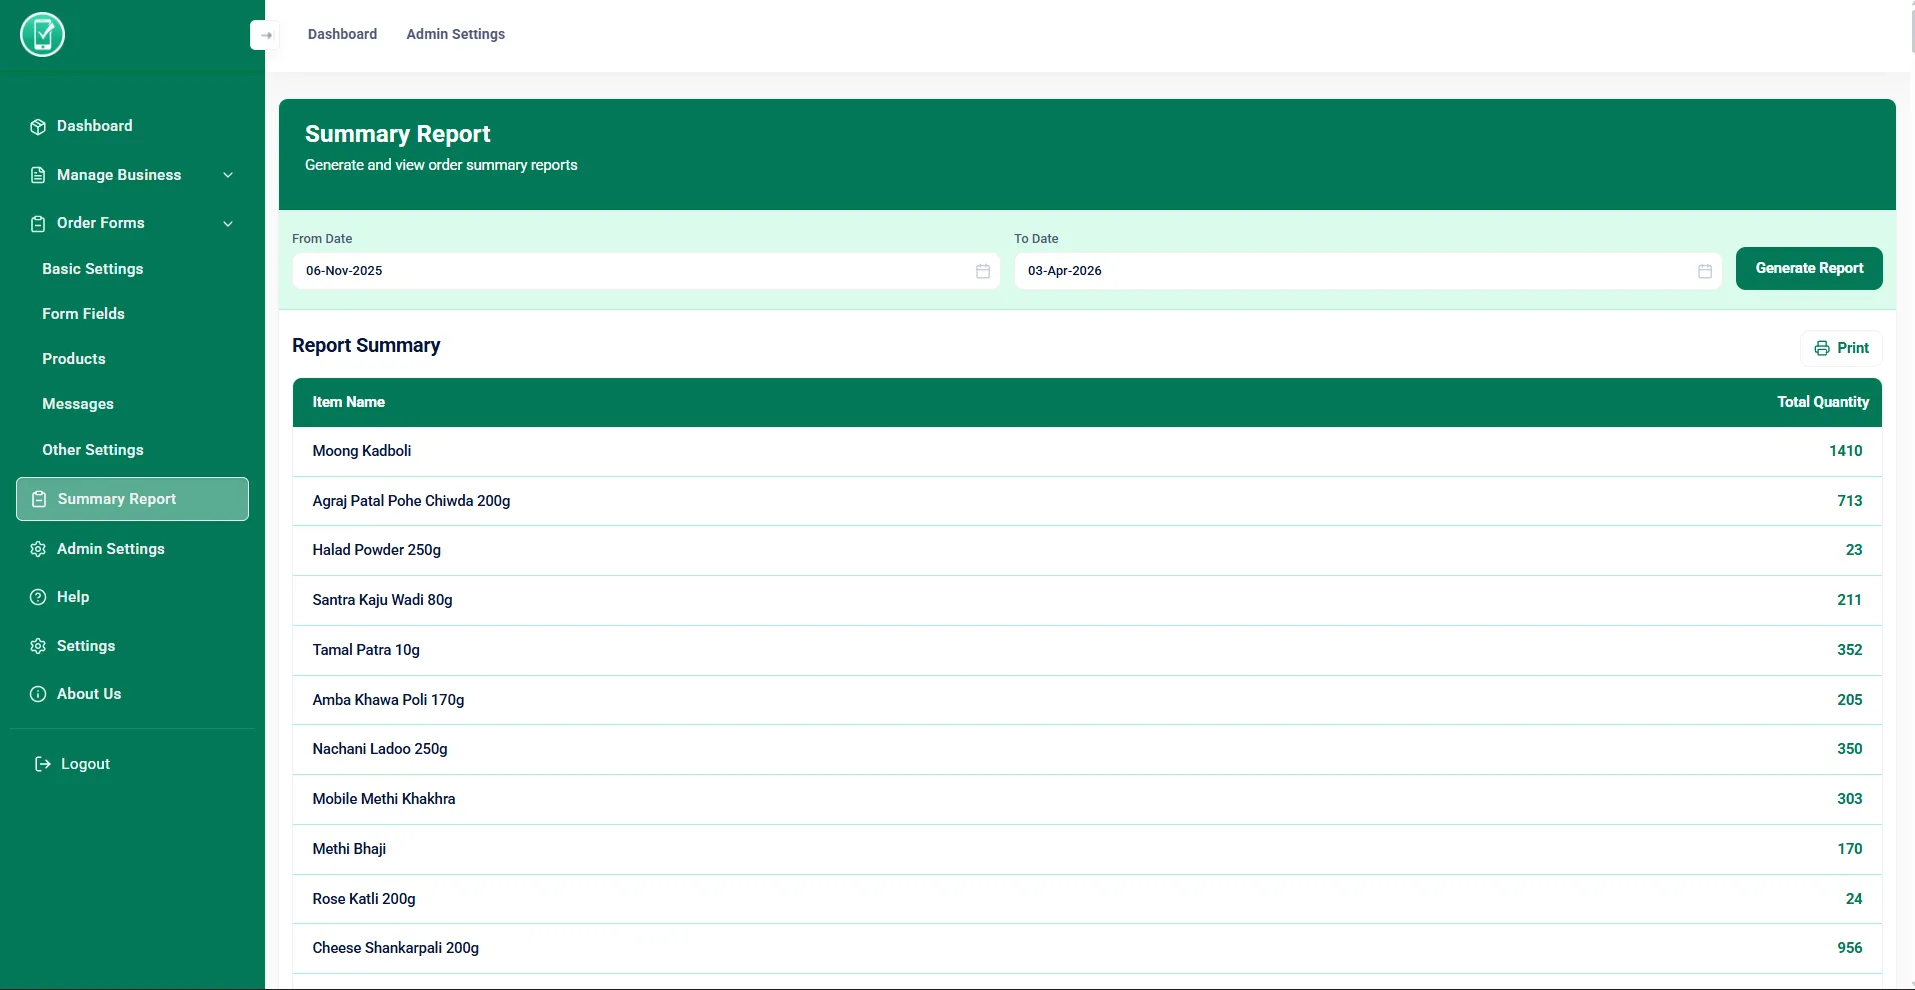Click the From Date input field
Viewport: 1915px width, 990px height.
coord(646,271)
